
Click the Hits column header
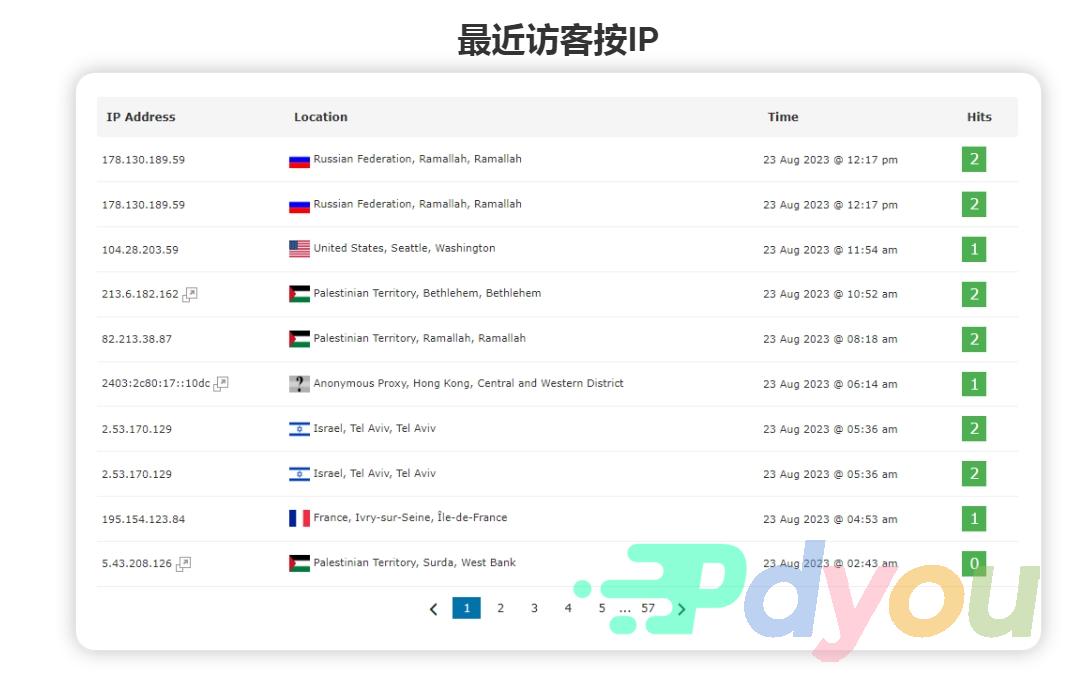(x=979, y=117)
